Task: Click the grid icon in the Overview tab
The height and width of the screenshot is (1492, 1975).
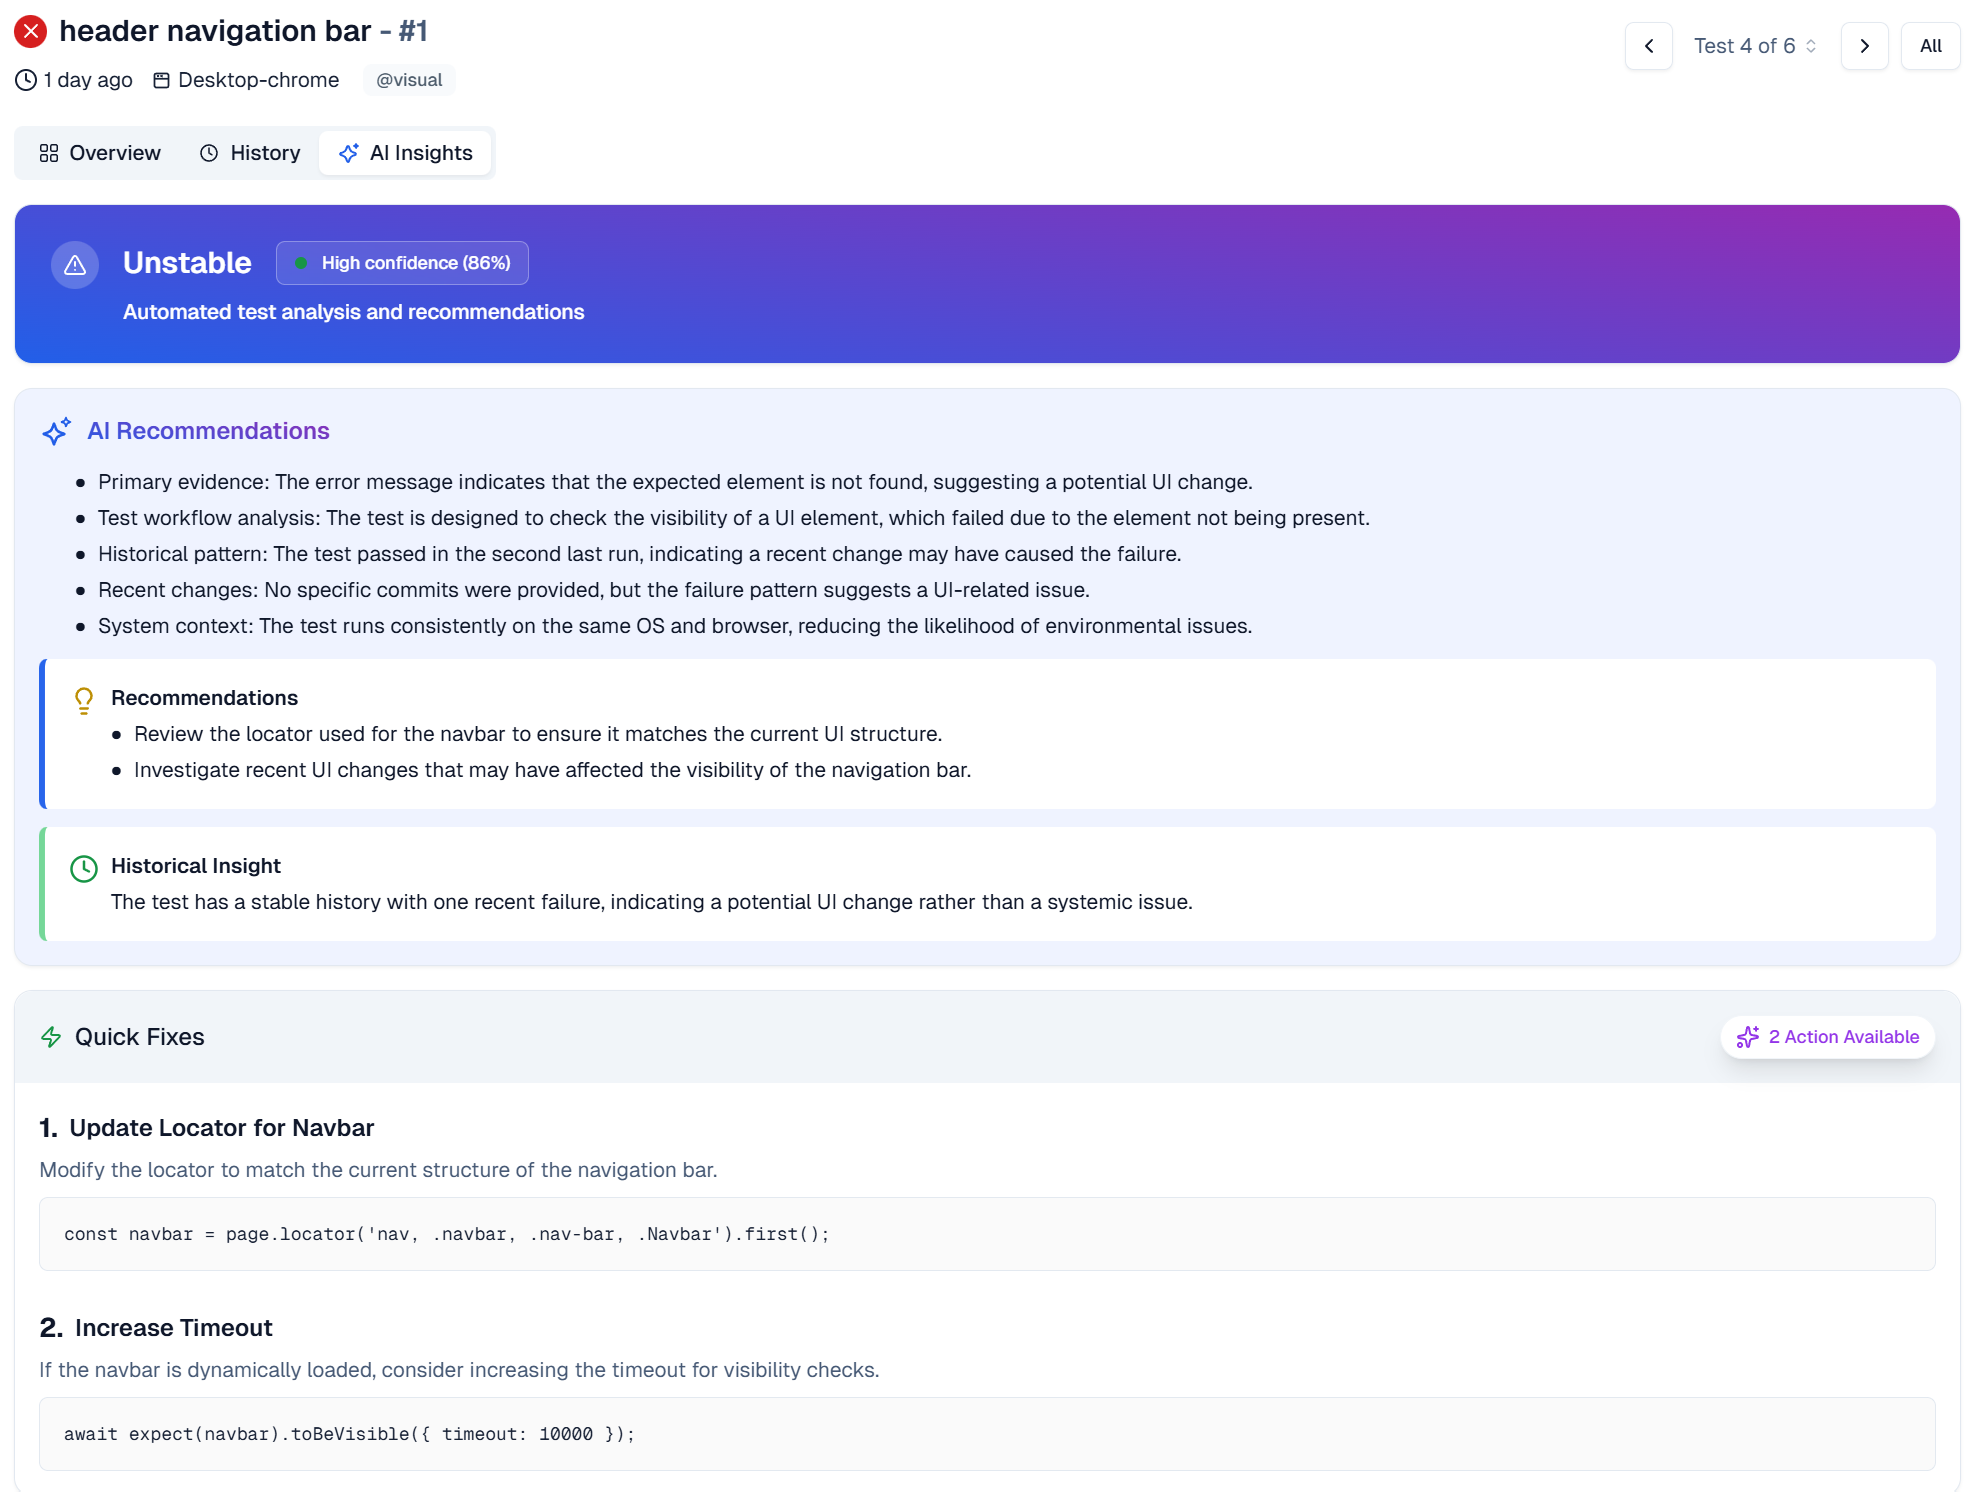Action: click(x=48, y=153)
